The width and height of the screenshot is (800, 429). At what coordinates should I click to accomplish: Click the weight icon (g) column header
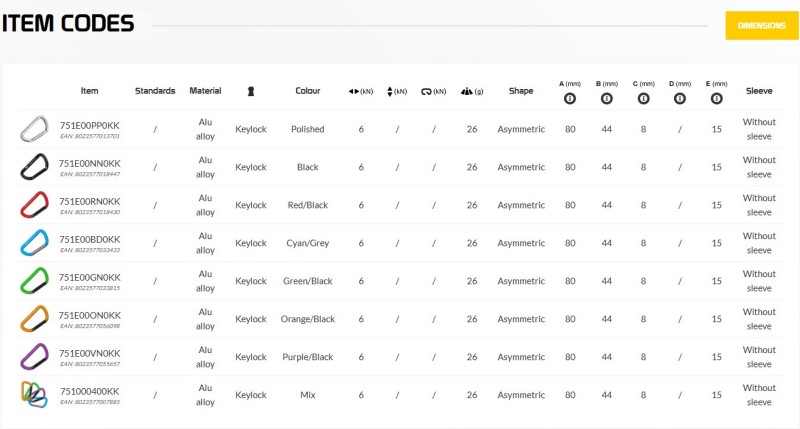[x=472, y=91]
